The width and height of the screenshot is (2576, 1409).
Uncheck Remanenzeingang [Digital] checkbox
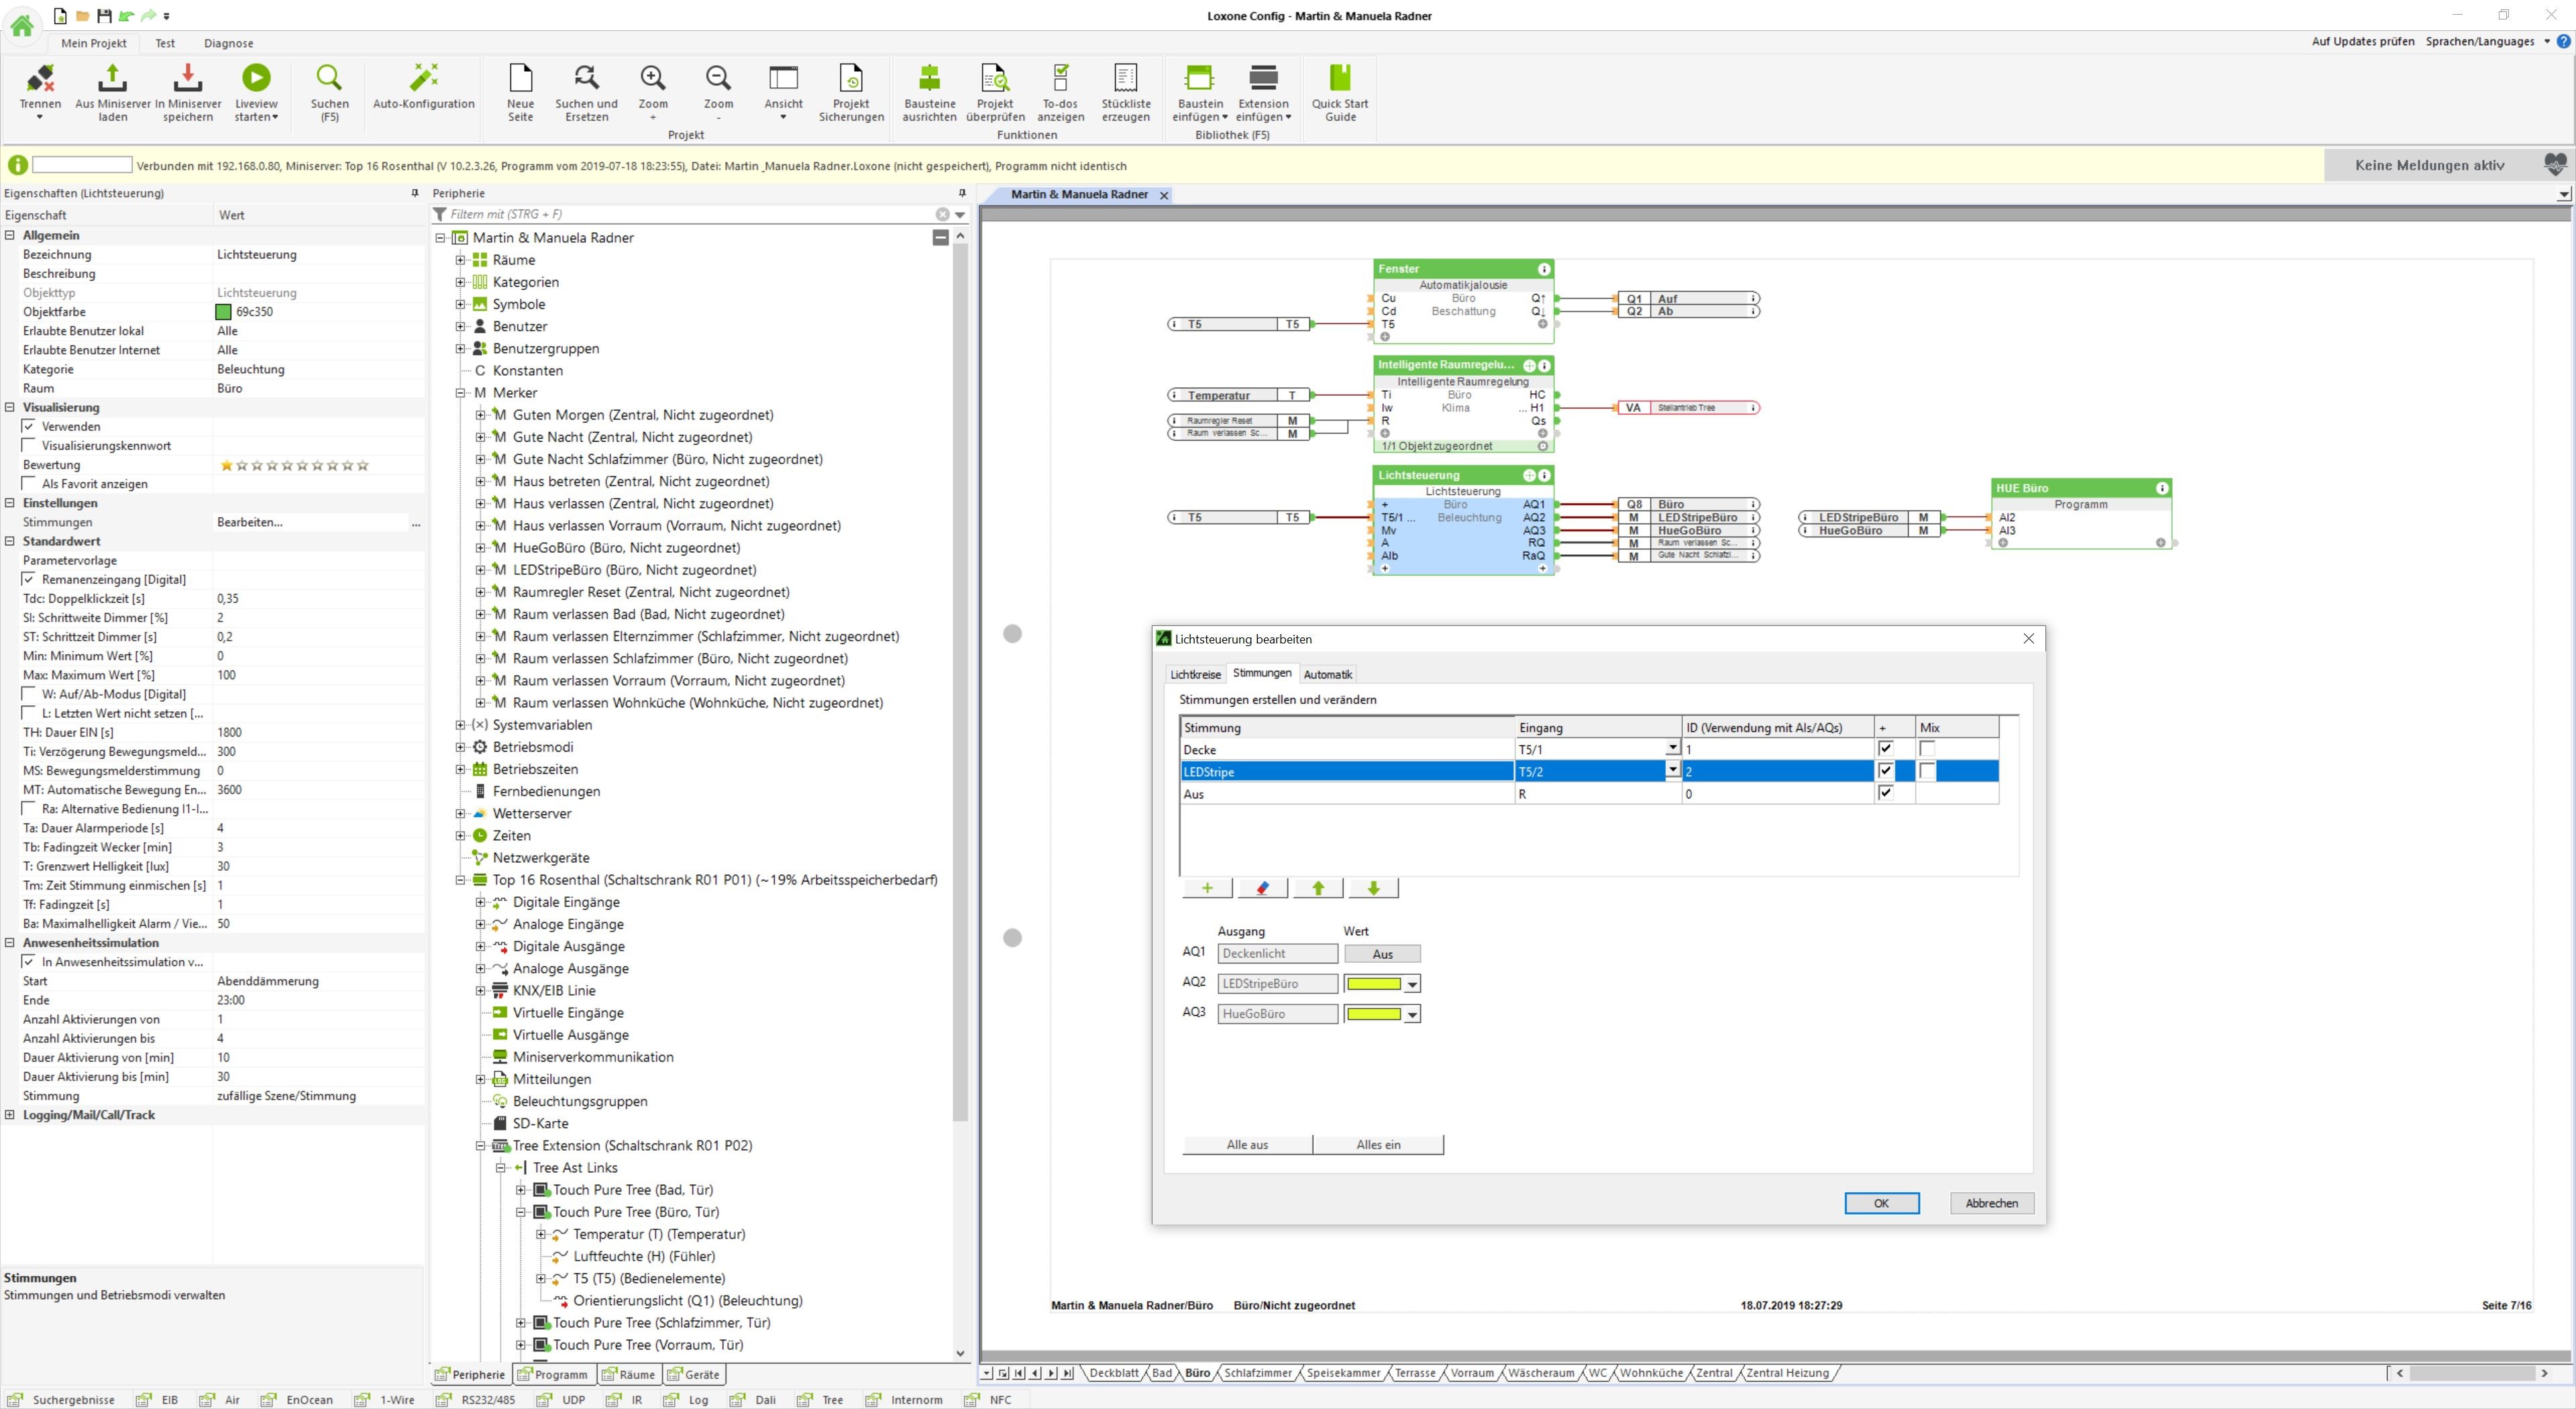click(29, 579)
